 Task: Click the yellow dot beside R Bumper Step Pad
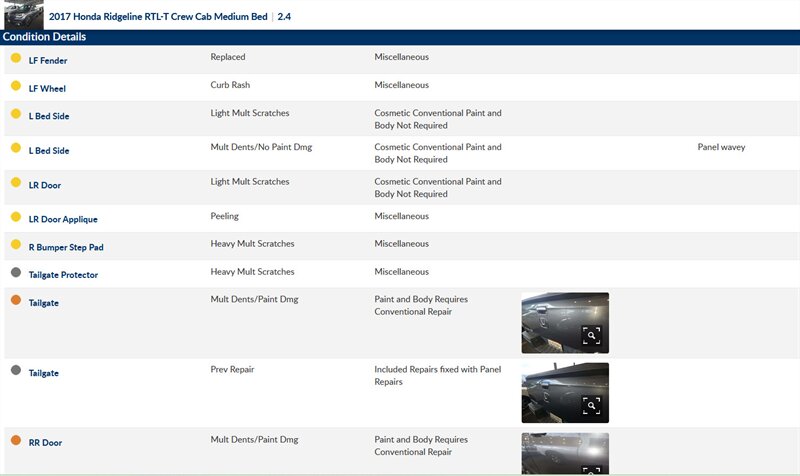[16, 245]
